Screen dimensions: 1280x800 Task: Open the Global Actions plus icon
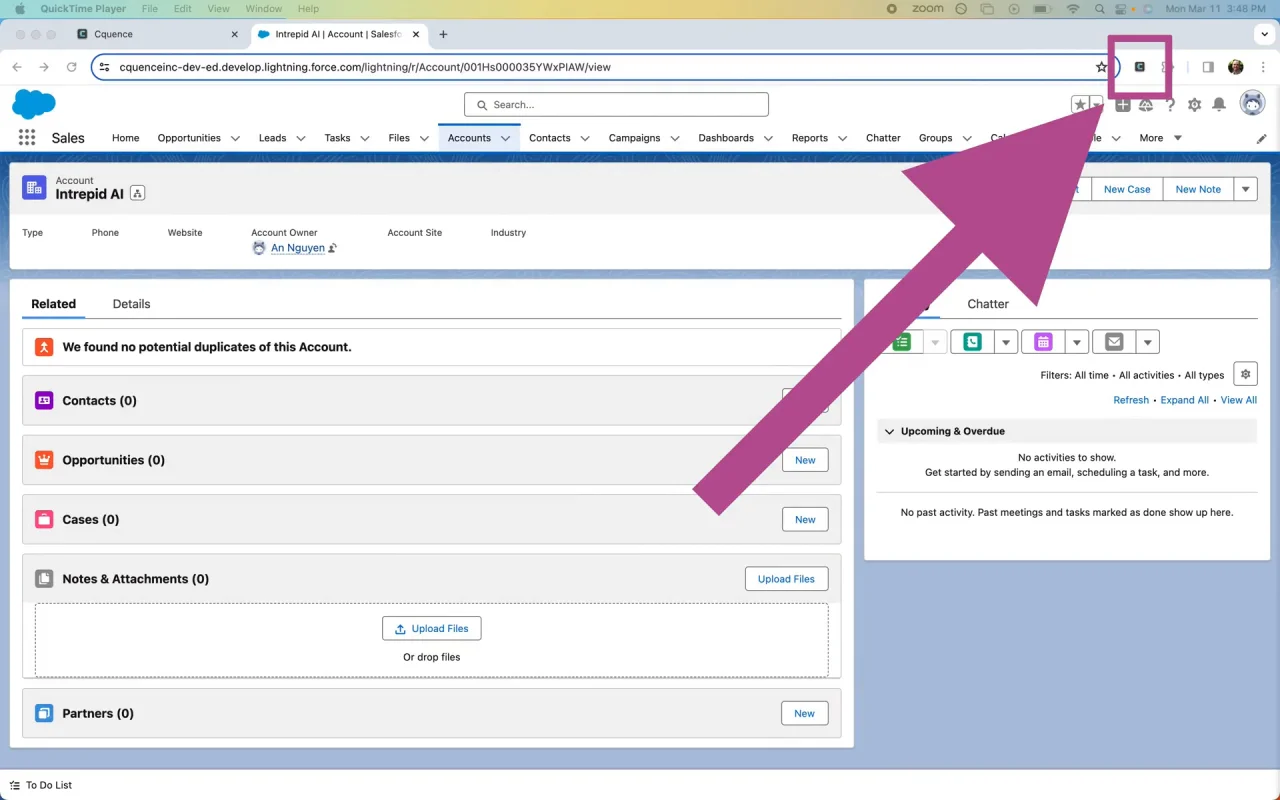(x=1123, y=104)
